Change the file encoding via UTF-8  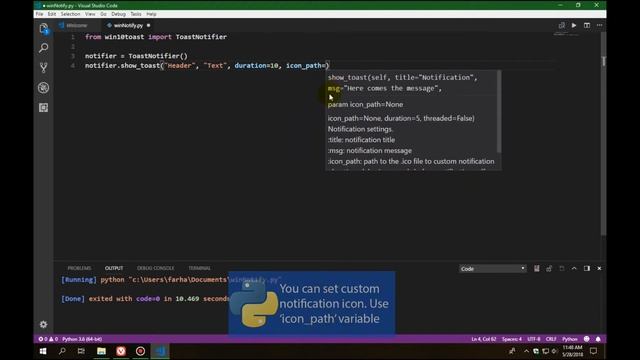(x=534, y=339)
